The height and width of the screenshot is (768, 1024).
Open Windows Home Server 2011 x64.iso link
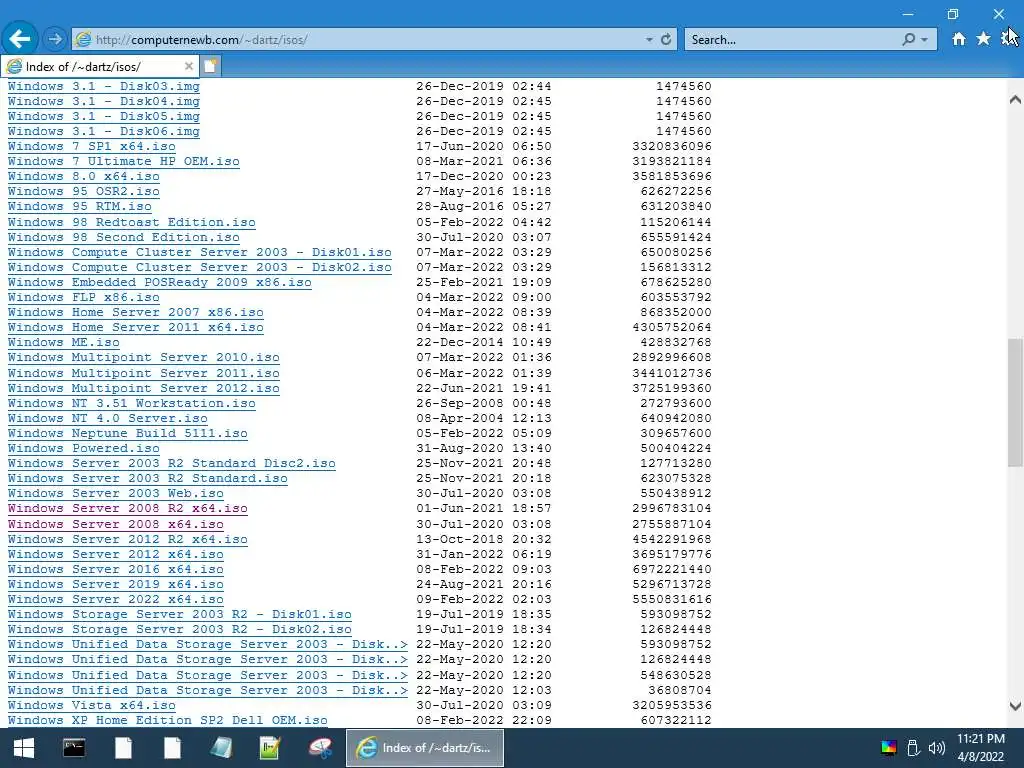coord(136,327)
